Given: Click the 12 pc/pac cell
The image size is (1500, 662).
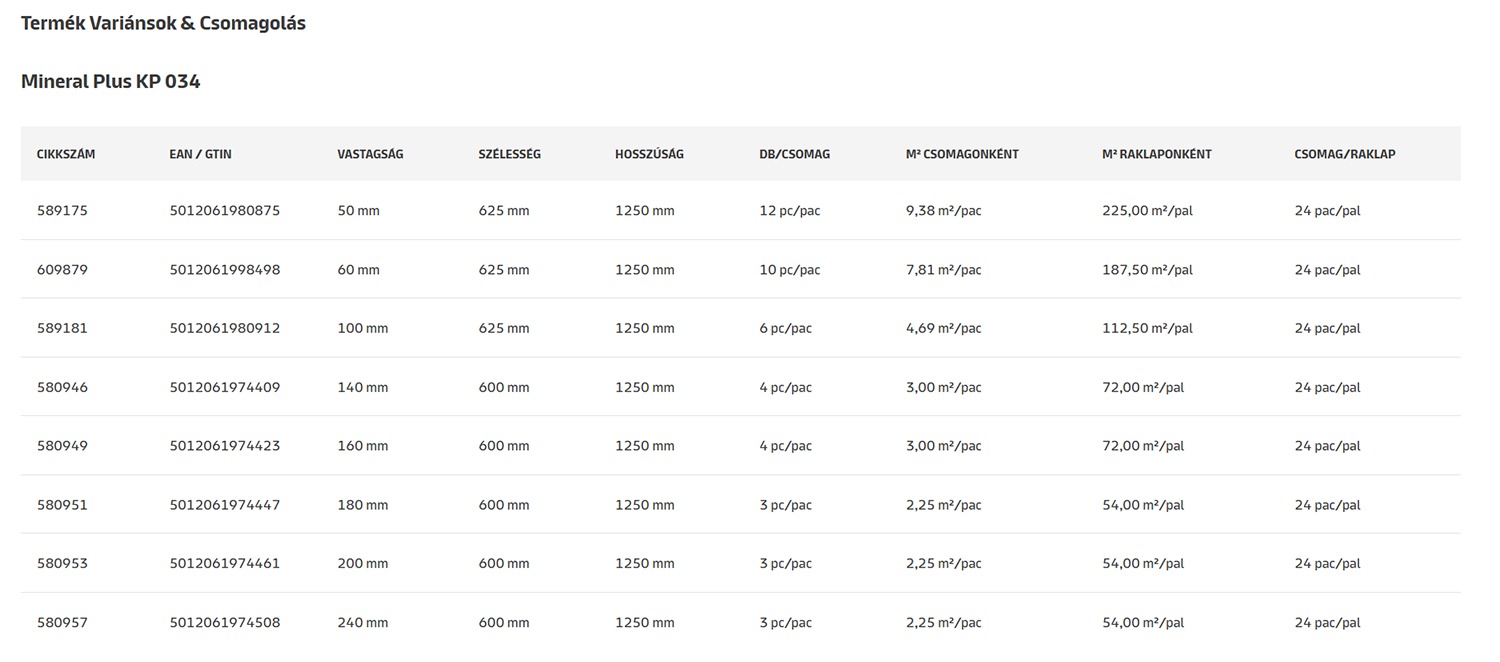Looking at the screenshot, I should [789, 211].
